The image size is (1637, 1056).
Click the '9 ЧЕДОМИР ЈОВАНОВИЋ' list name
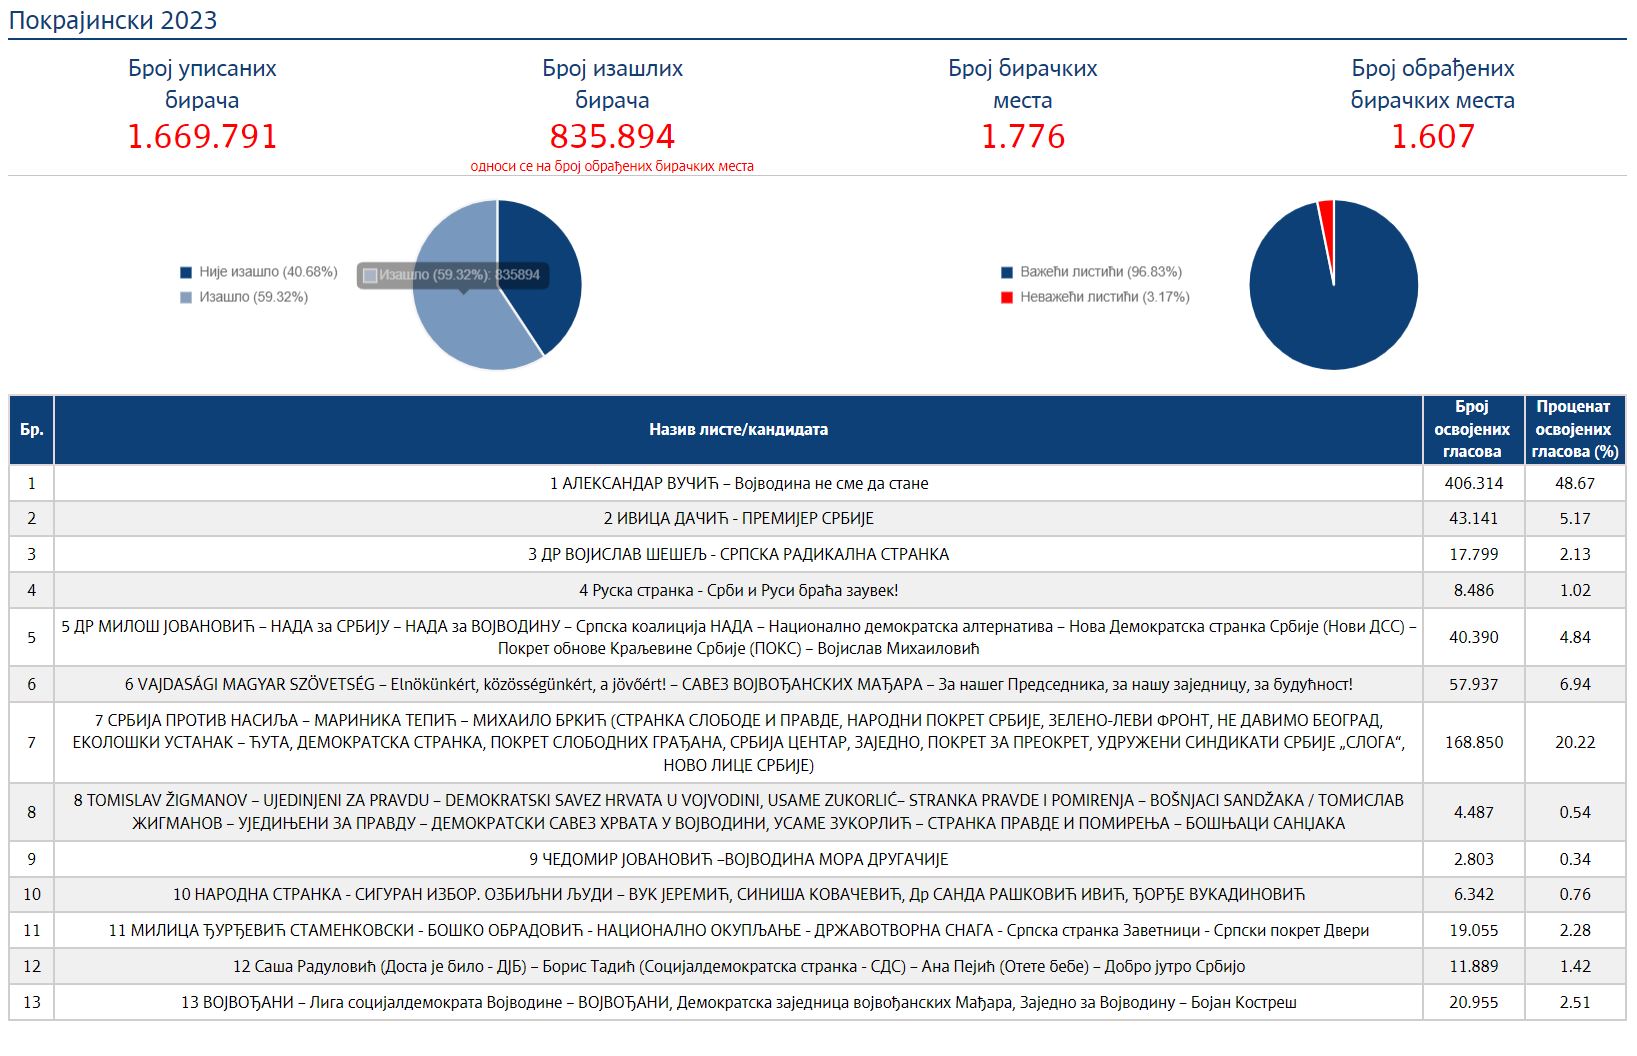coord(738,860)
